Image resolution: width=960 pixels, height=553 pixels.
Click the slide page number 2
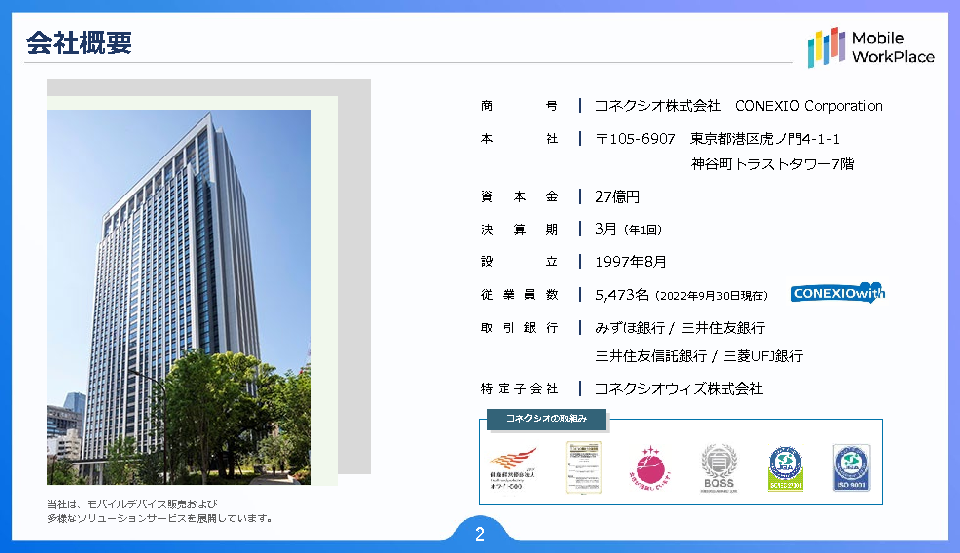(480, 535)
